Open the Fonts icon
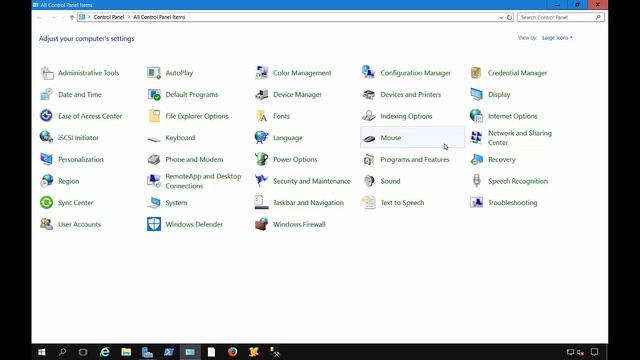Viewport: 640px width, 360px height. [x=261, y=116]
